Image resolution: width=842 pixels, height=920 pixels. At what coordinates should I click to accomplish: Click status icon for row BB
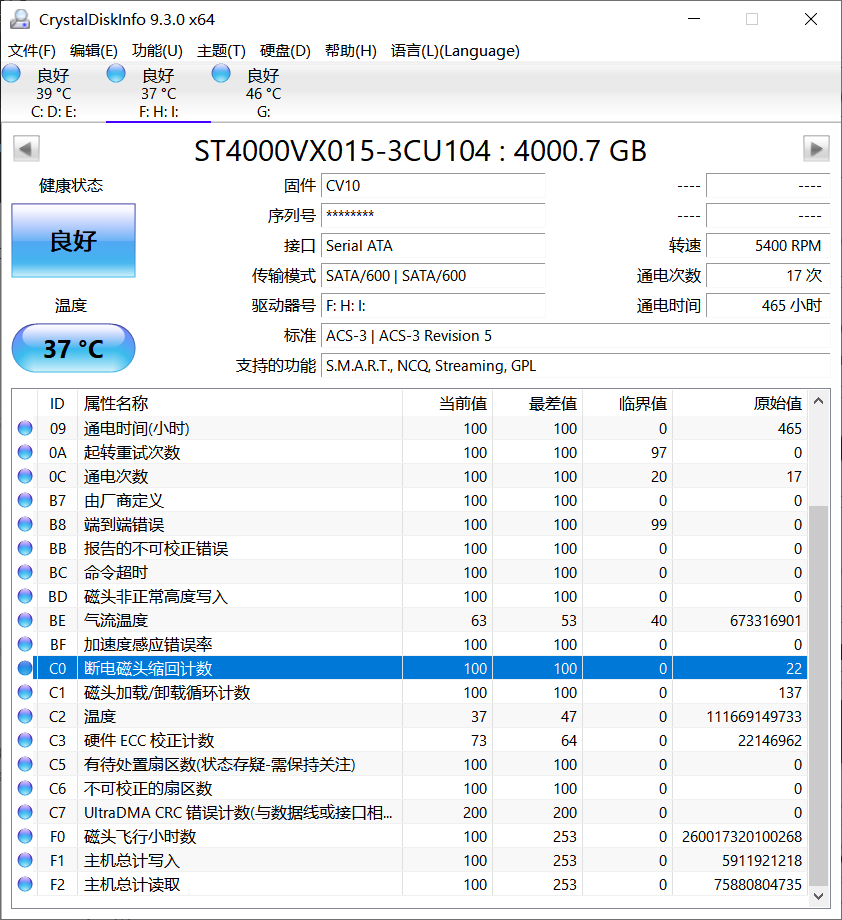[x=25, y=548]
